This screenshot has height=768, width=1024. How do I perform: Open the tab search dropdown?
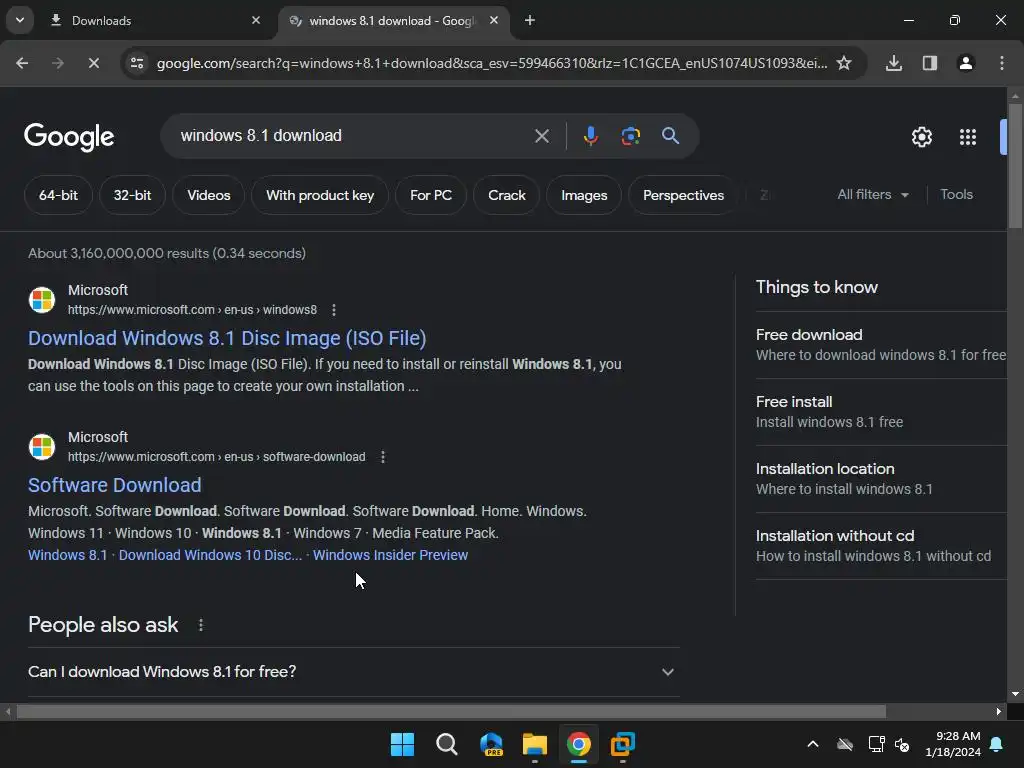click(x=20, y=20)
